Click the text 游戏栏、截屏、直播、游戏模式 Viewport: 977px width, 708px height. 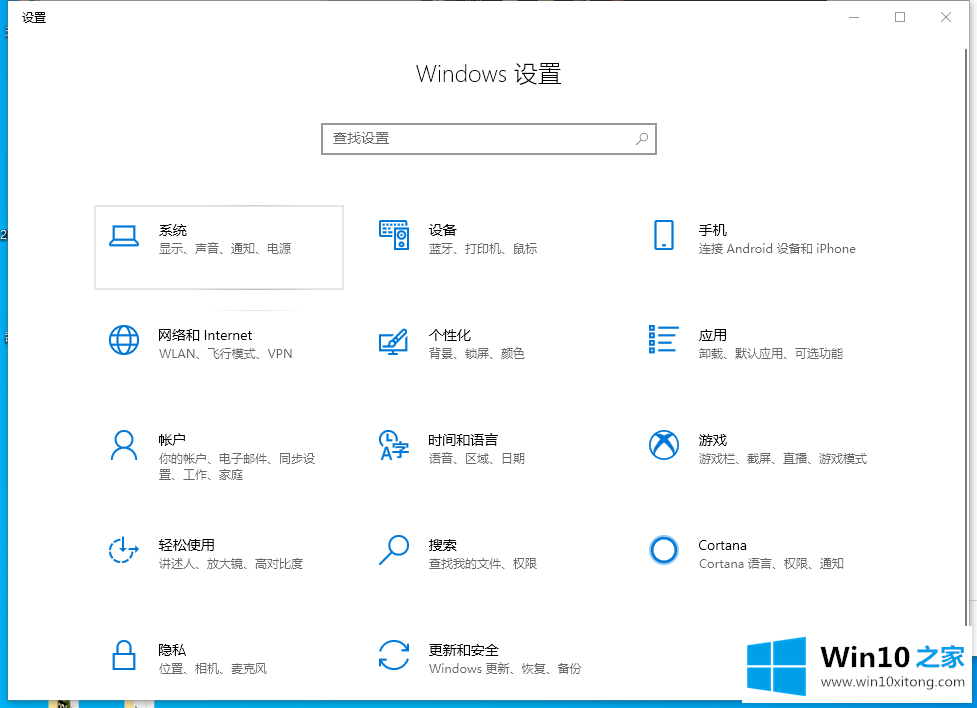tap(783, 459)
